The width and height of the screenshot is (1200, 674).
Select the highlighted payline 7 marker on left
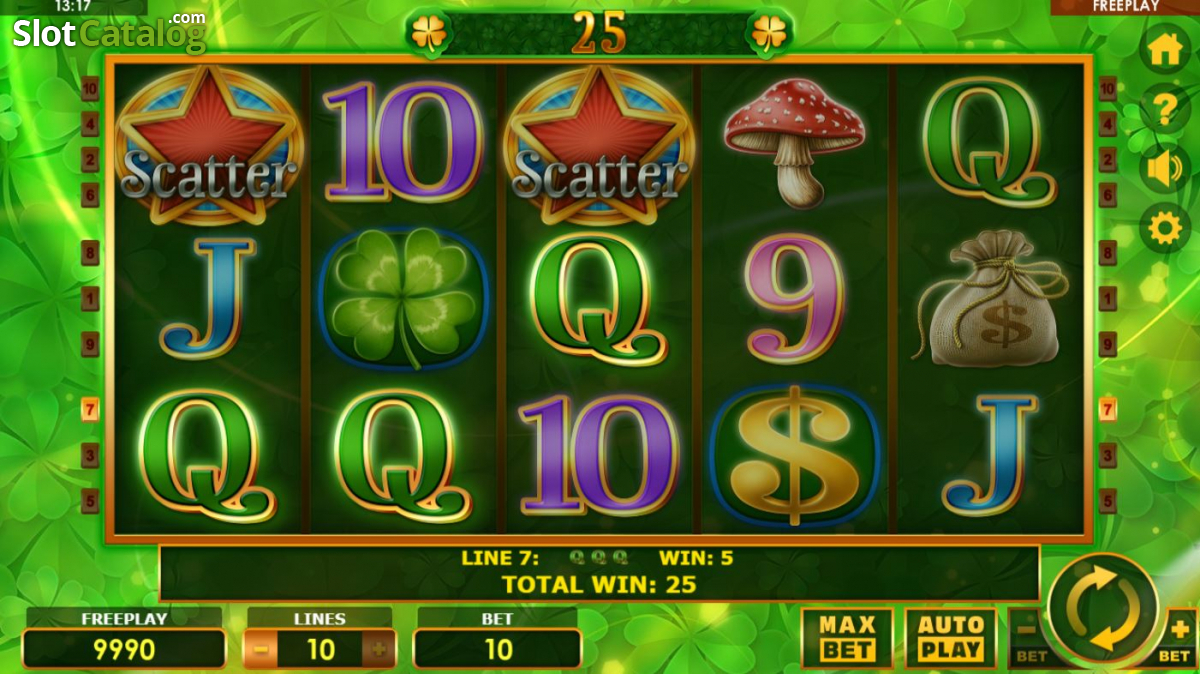point(90,409)
